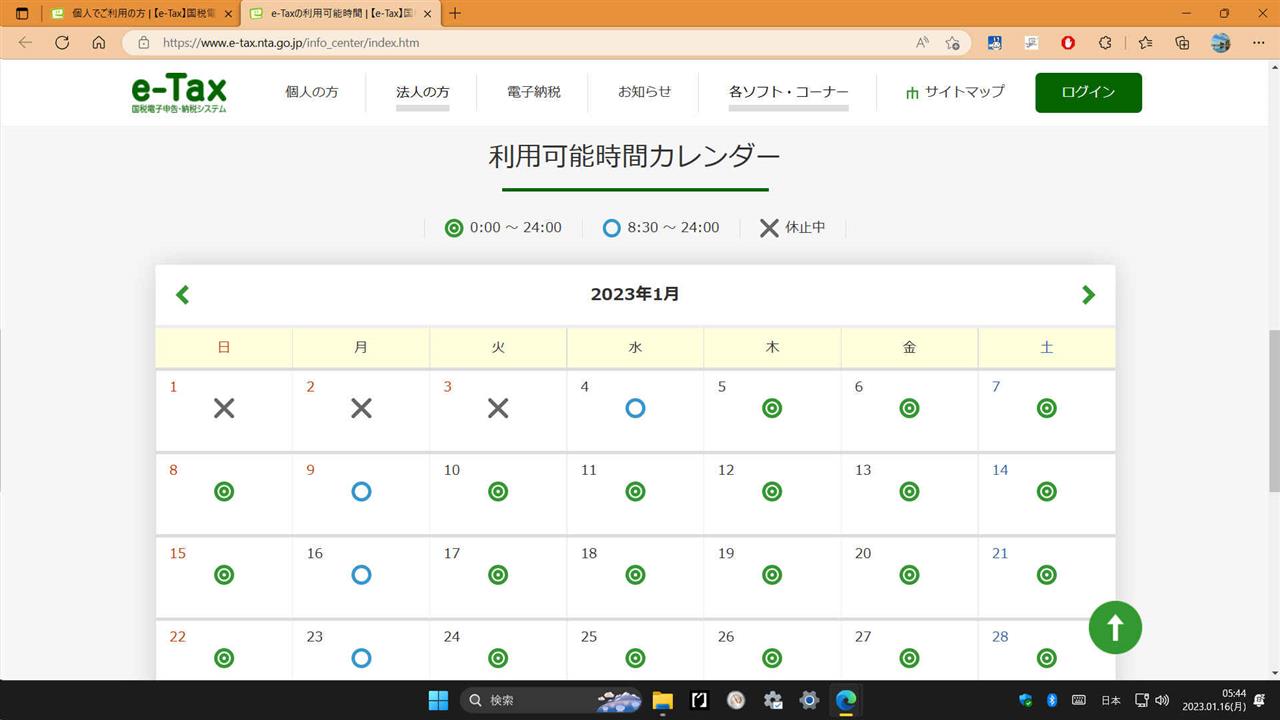Screen dimensions: 1280x720
Task: Open the サイトマップ link
Action: click(955, 92)
